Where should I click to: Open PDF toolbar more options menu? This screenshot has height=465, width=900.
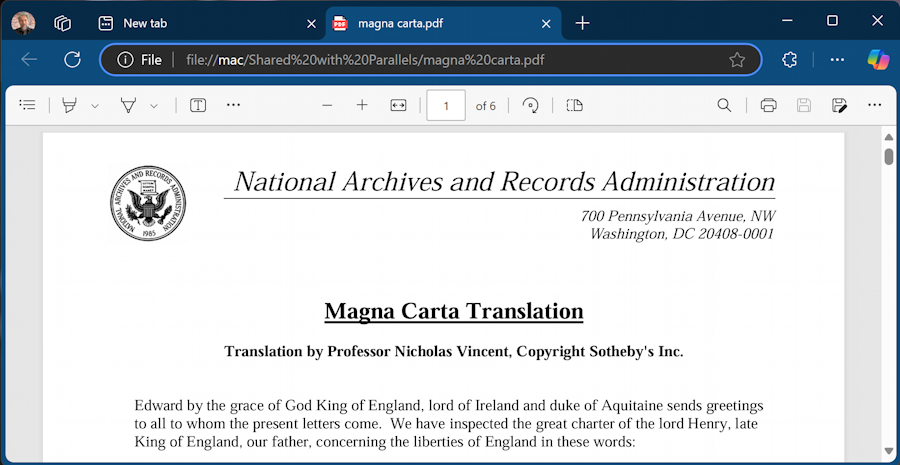click(874, 105)
